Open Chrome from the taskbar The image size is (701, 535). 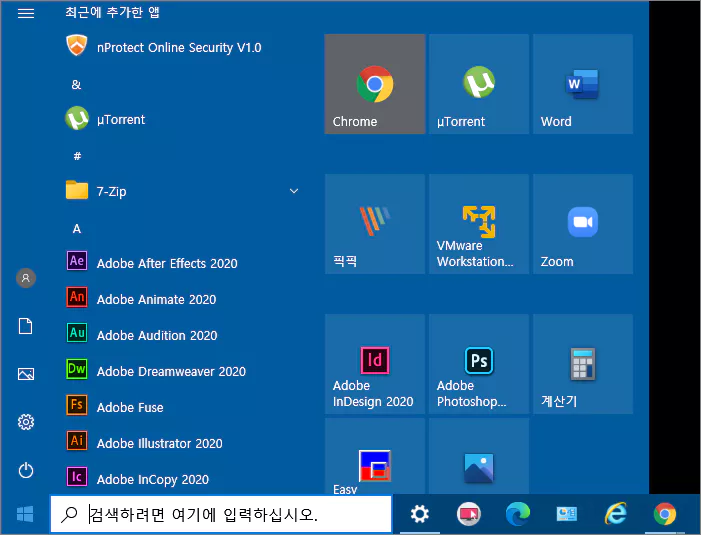pyautogui.click(x=665, y=514)
